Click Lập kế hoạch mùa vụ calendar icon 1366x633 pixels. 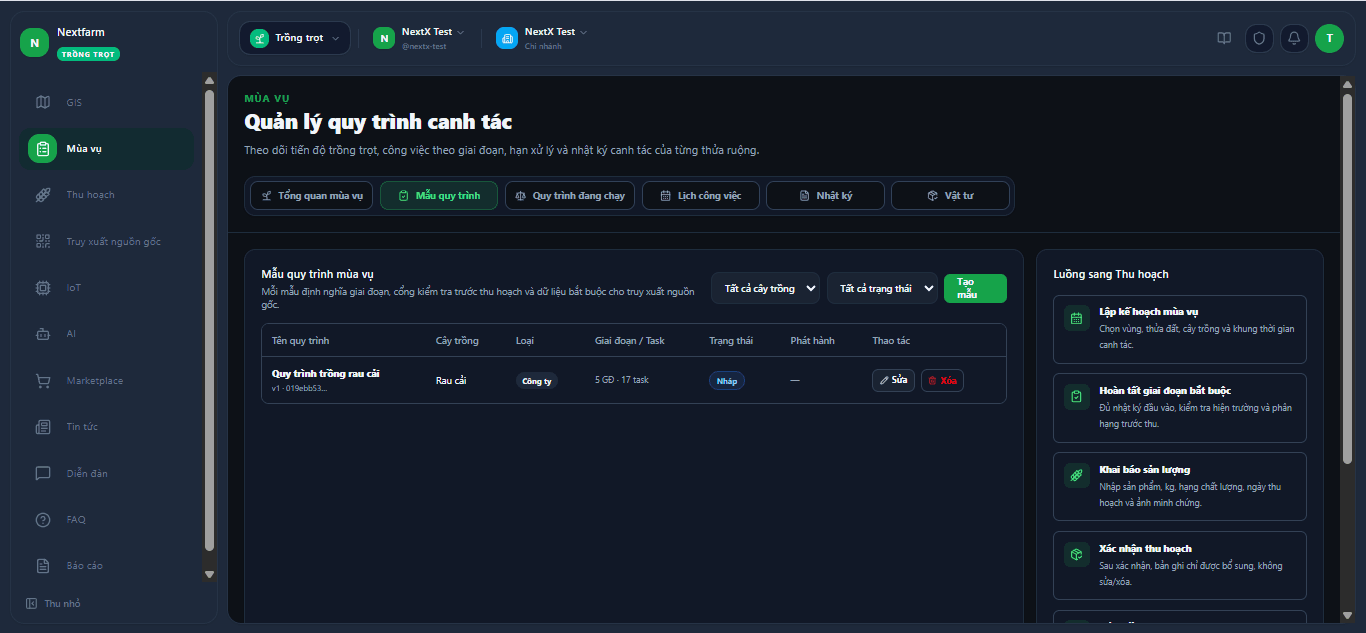pos(1077,319)
